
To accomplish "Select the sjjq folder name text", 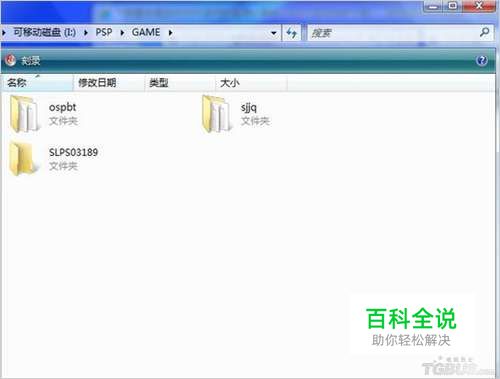I will point(249,107).
